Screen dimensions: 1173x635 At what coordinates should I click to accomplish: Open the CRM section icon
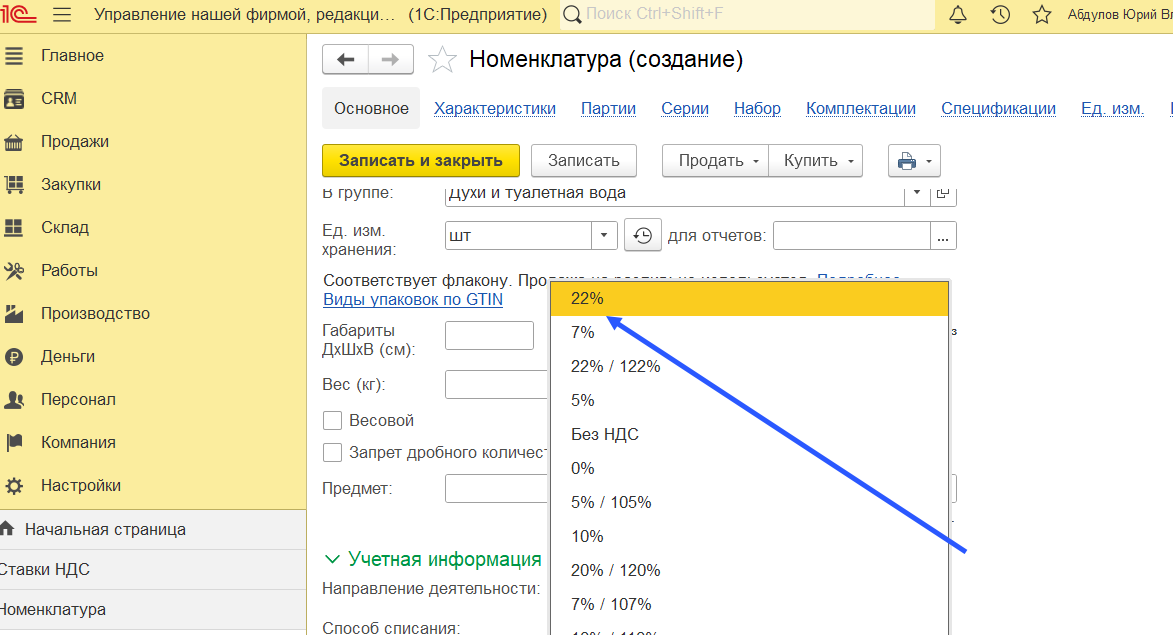pyautogui.click(x=13, y=99)
